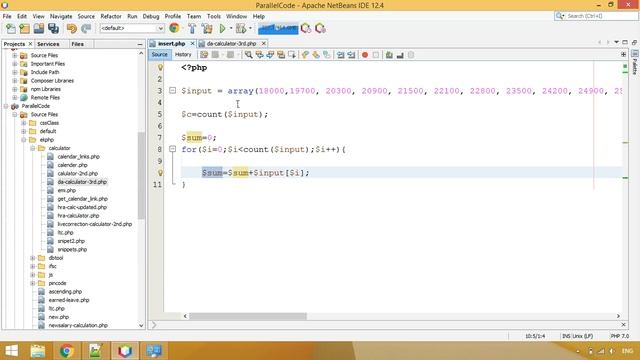Viewport: 640px width, 360px height.
Task: Click the New Project toolbar icon
Action: click(x=24, y=29)
